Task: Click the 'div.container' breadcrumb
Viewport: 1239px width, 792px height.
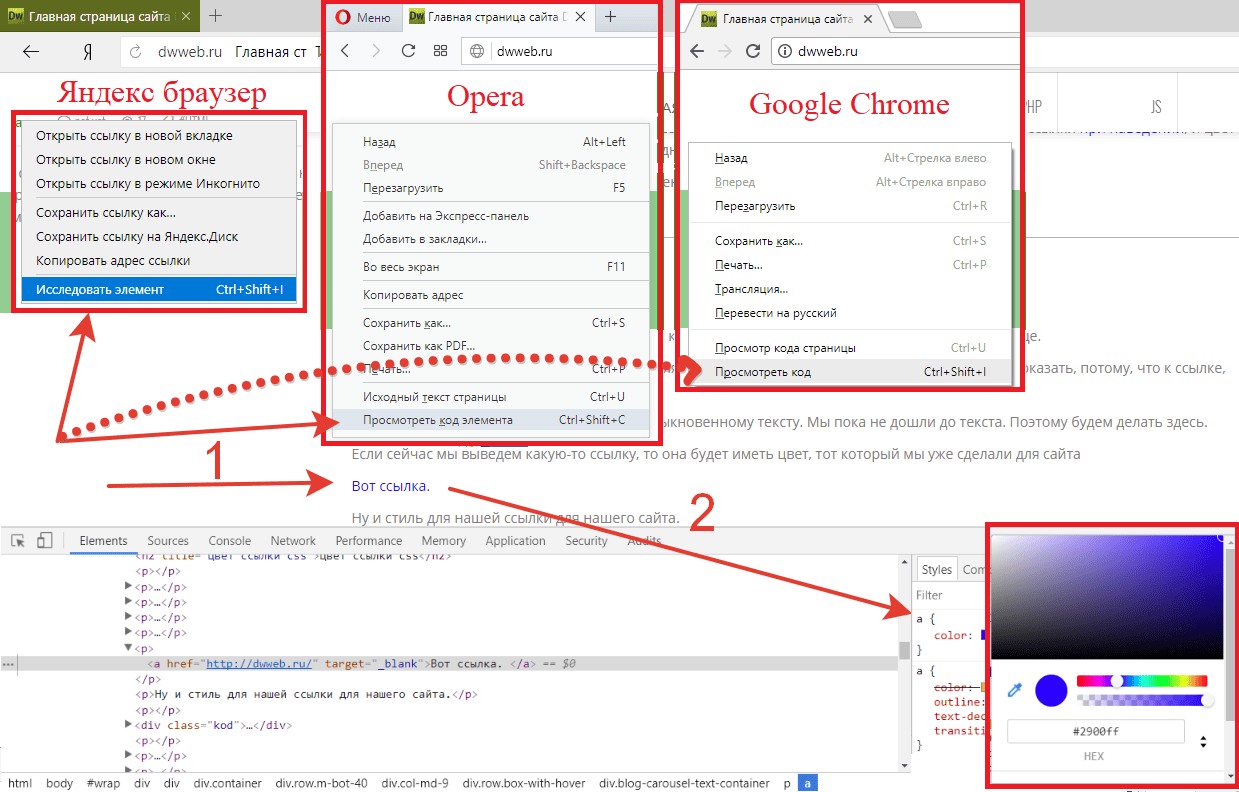Action: pos(228,784)
